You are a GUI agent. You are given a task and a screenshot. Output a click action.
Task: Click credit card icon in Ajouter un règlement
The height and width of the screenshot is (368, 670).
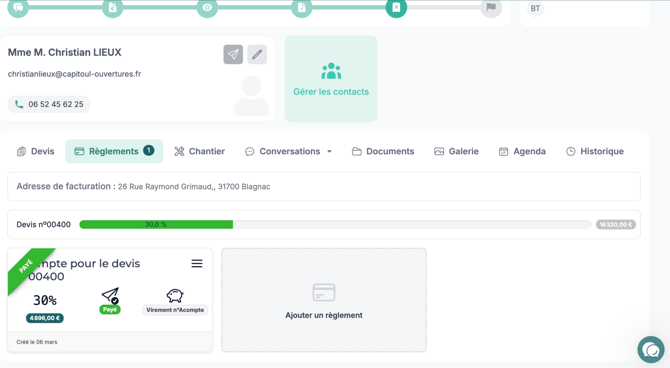[324, 293]
